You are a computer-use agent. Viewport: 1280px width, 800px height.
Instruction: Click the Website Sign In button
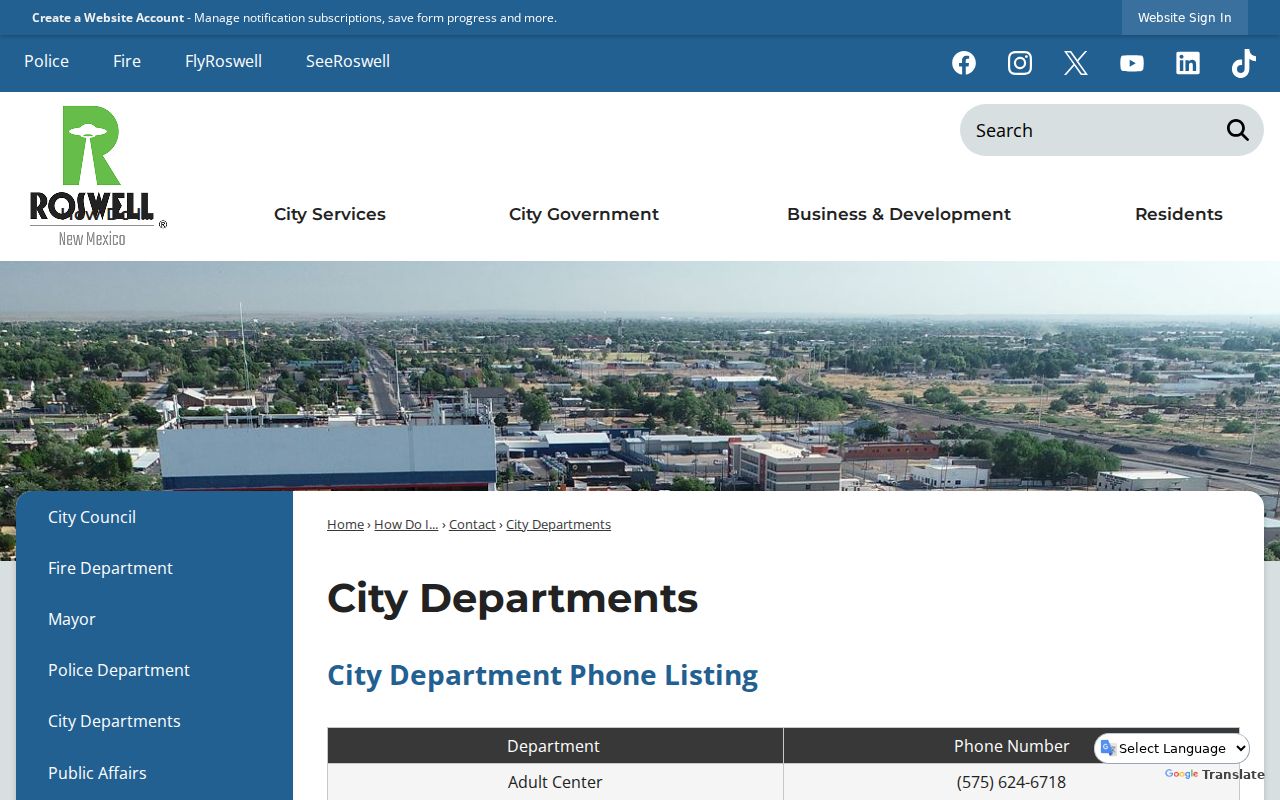click(1185, 17)
